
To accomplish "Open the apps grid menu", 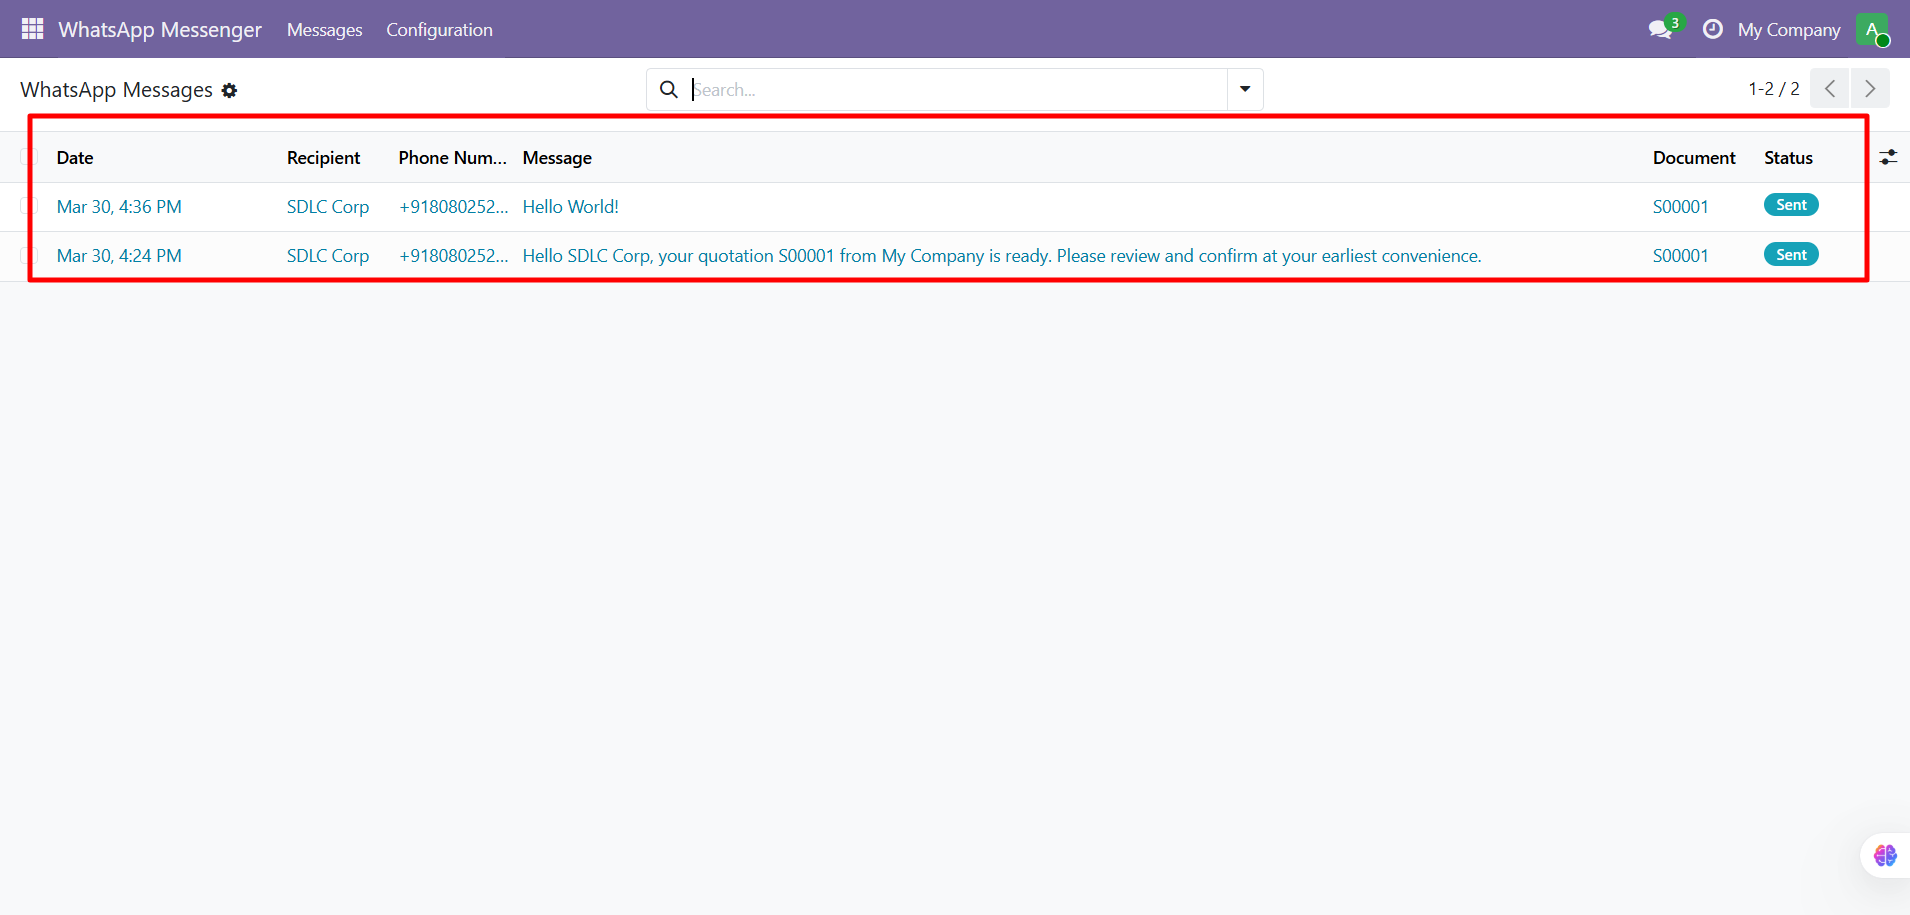I will [30, 29].
